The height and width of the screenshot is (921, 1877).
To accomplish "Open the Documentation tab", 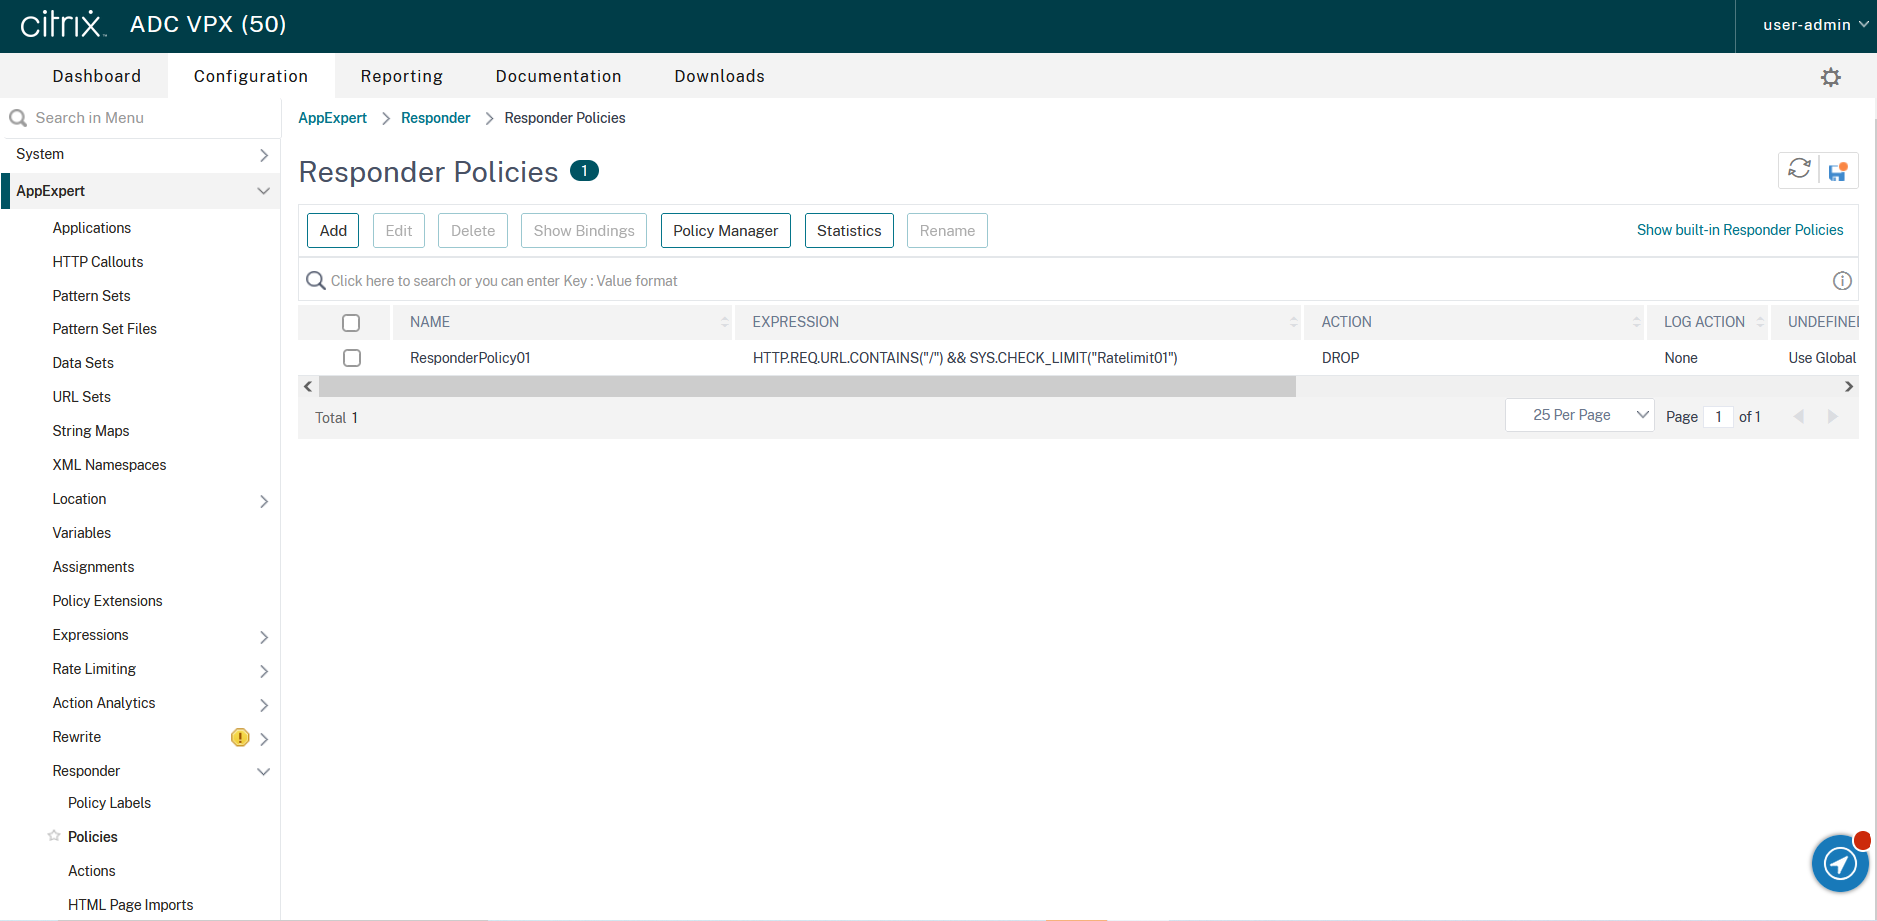I will (559, 76).
